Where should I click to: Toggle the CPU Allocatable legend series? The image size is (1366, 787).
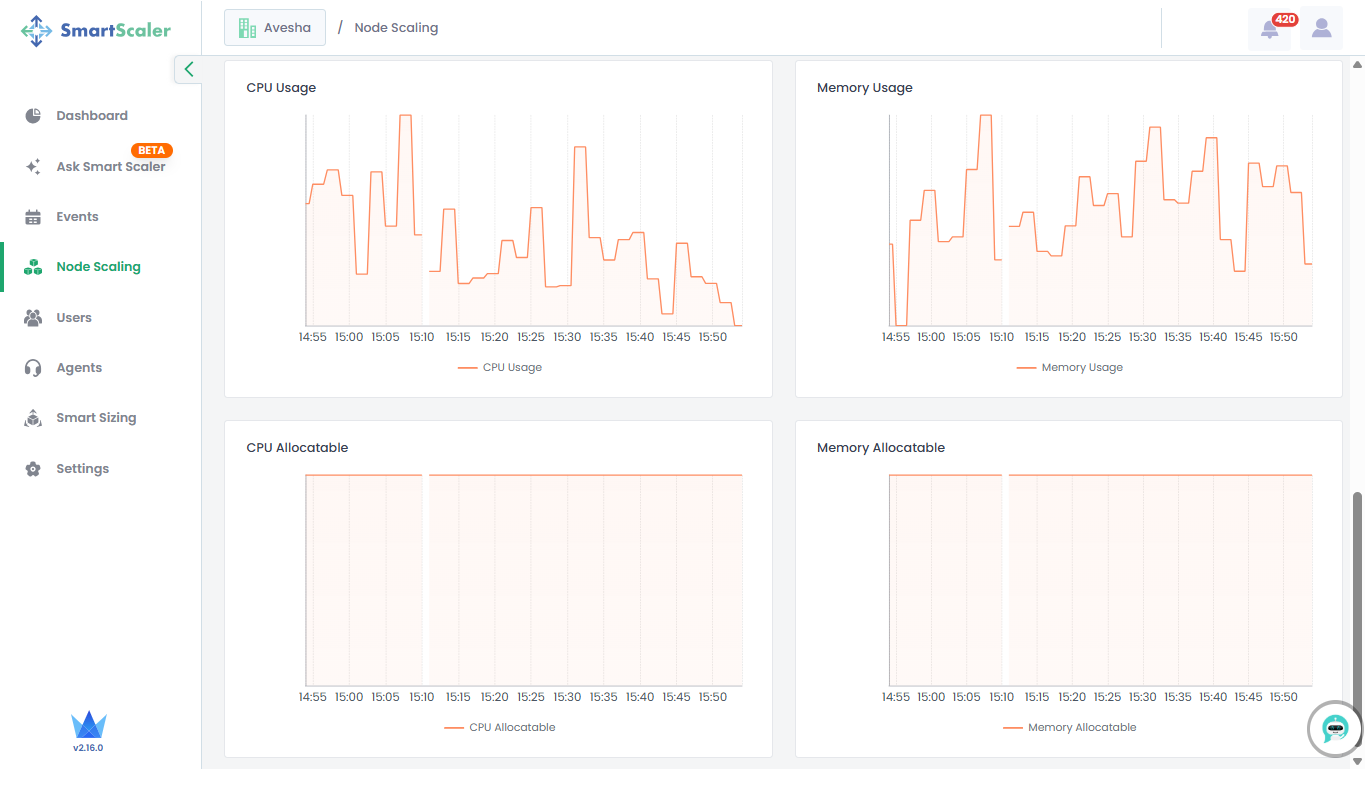(x=500, y=728)
